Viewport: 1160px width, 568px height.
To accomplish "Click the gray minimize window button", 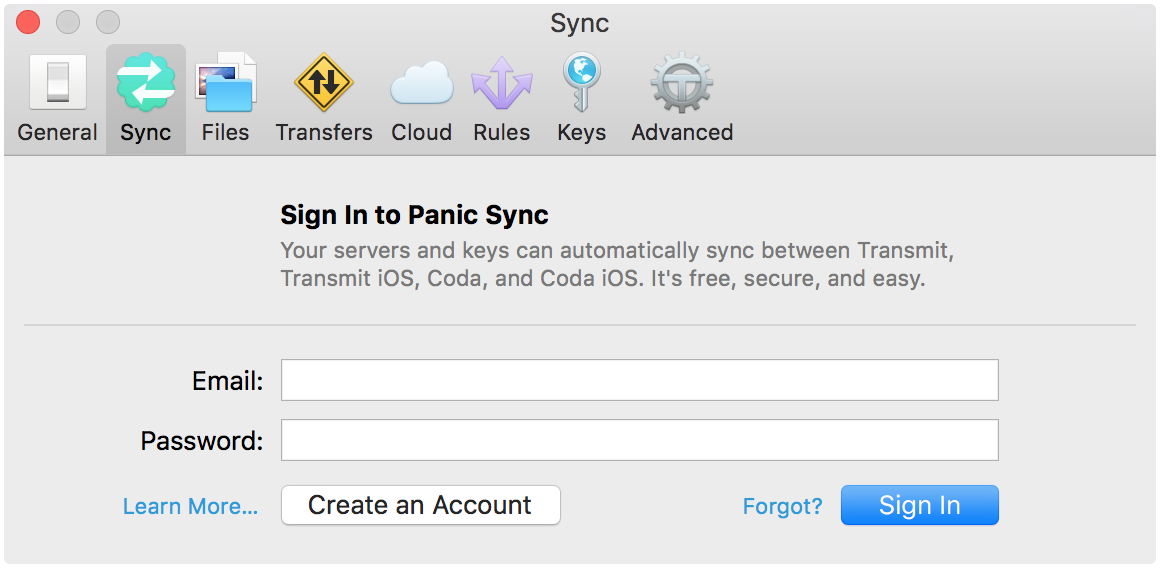I will tap(68, 22).
